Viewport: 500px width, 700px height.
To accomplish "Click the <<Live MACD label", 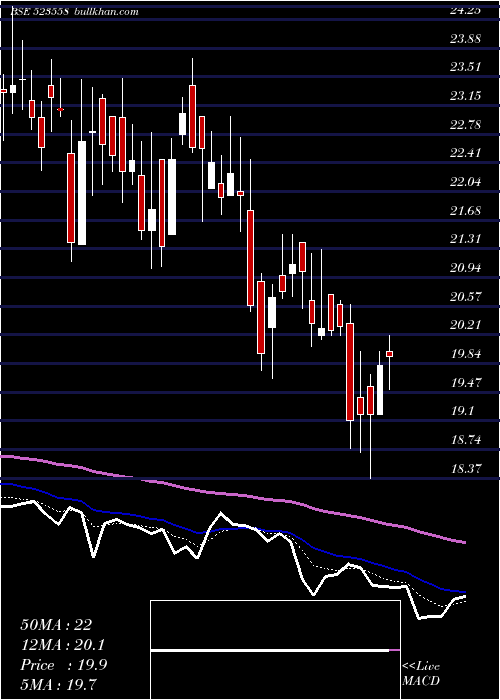I will [421, 673].
